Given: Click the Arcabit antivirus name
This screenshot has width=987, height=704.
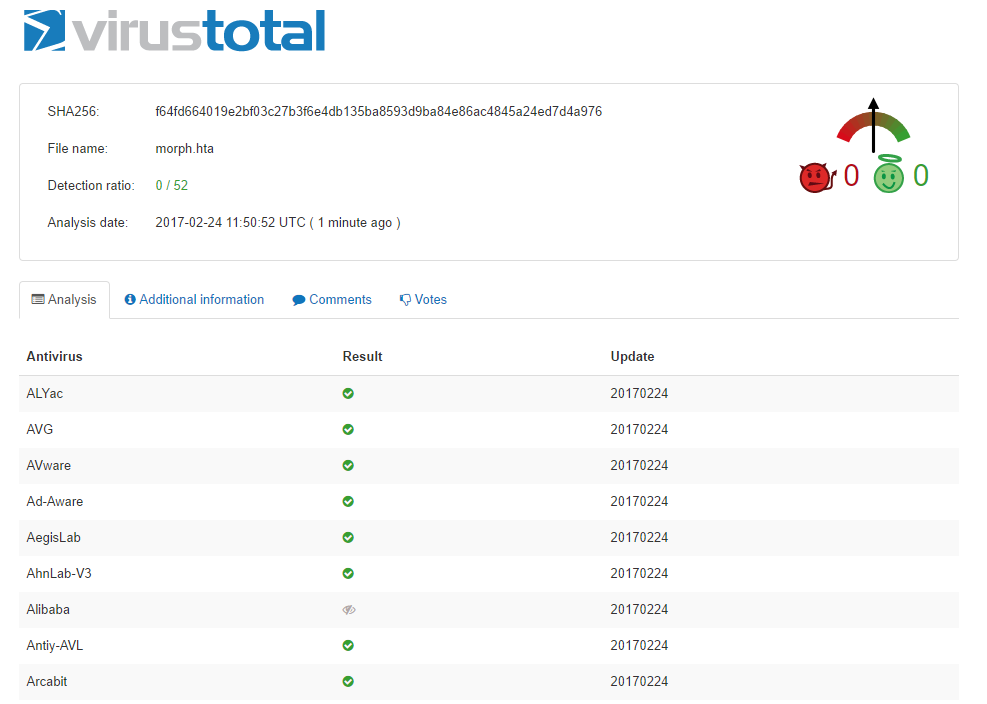Looking at the screenshot, I should coord(47,681).
